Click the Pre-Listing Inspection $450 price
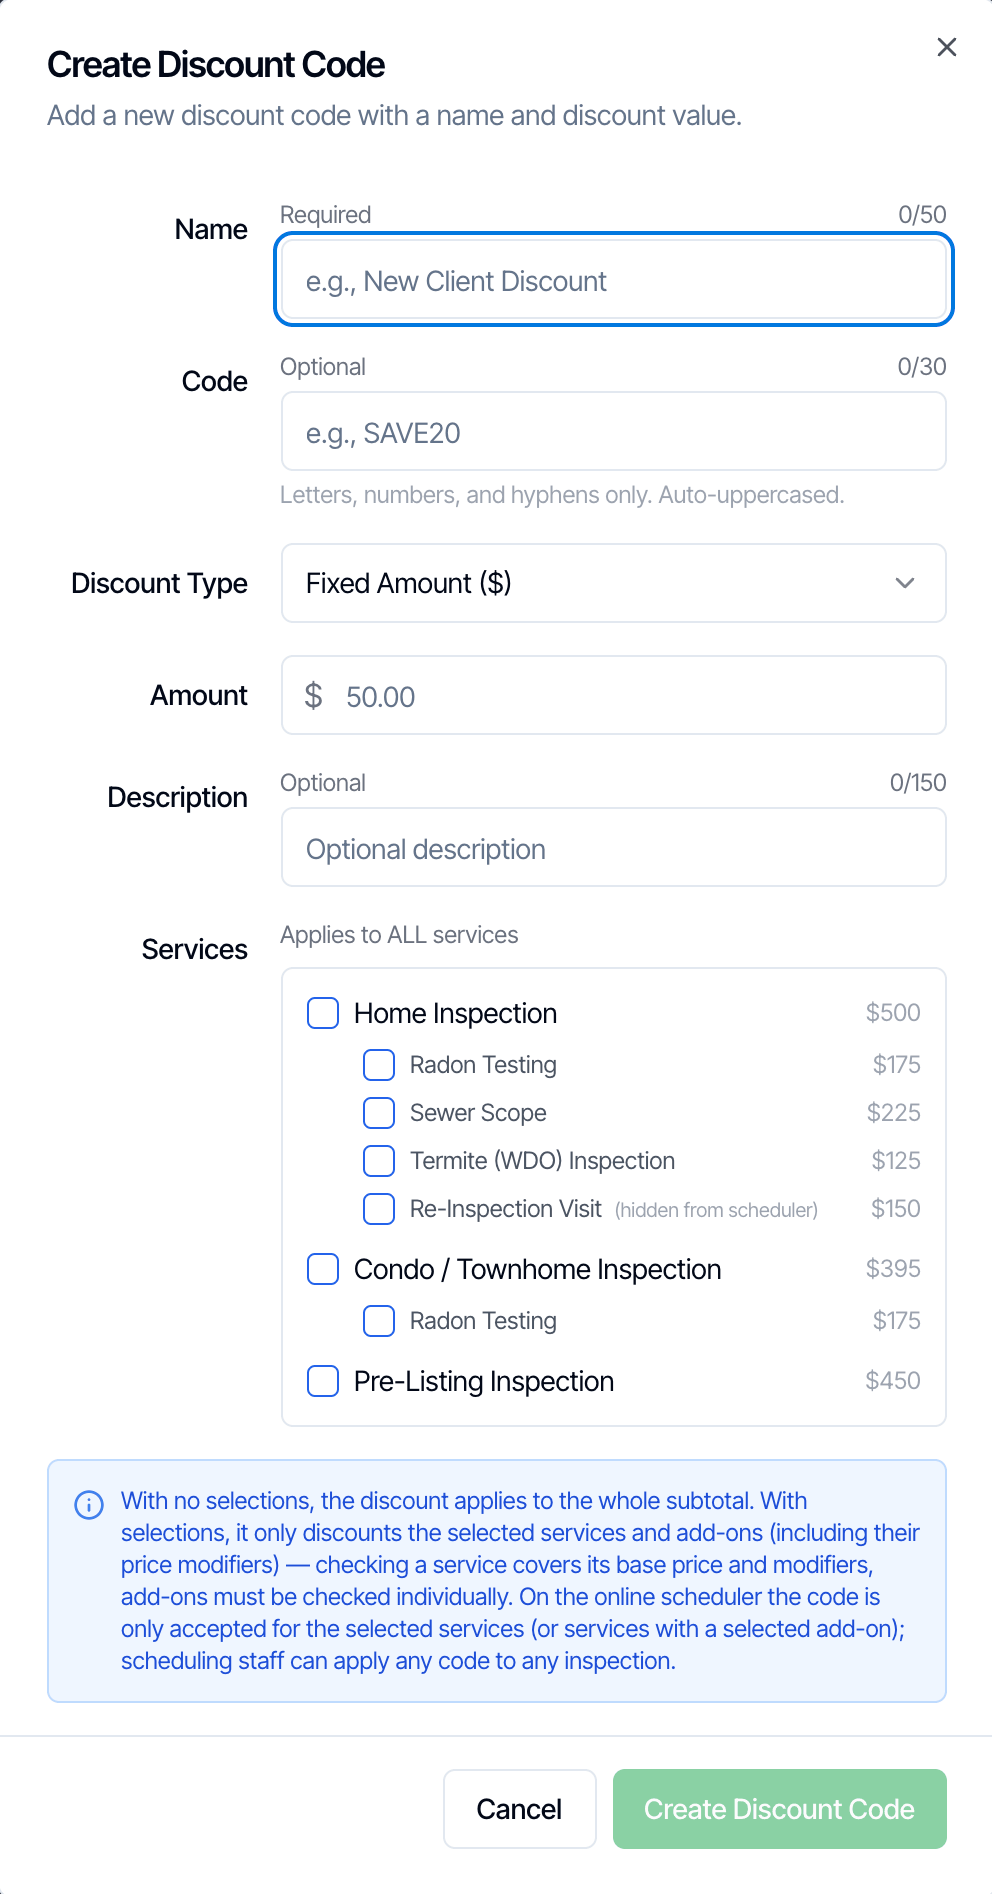The image size is (992, 1894). click(893, 1380)
